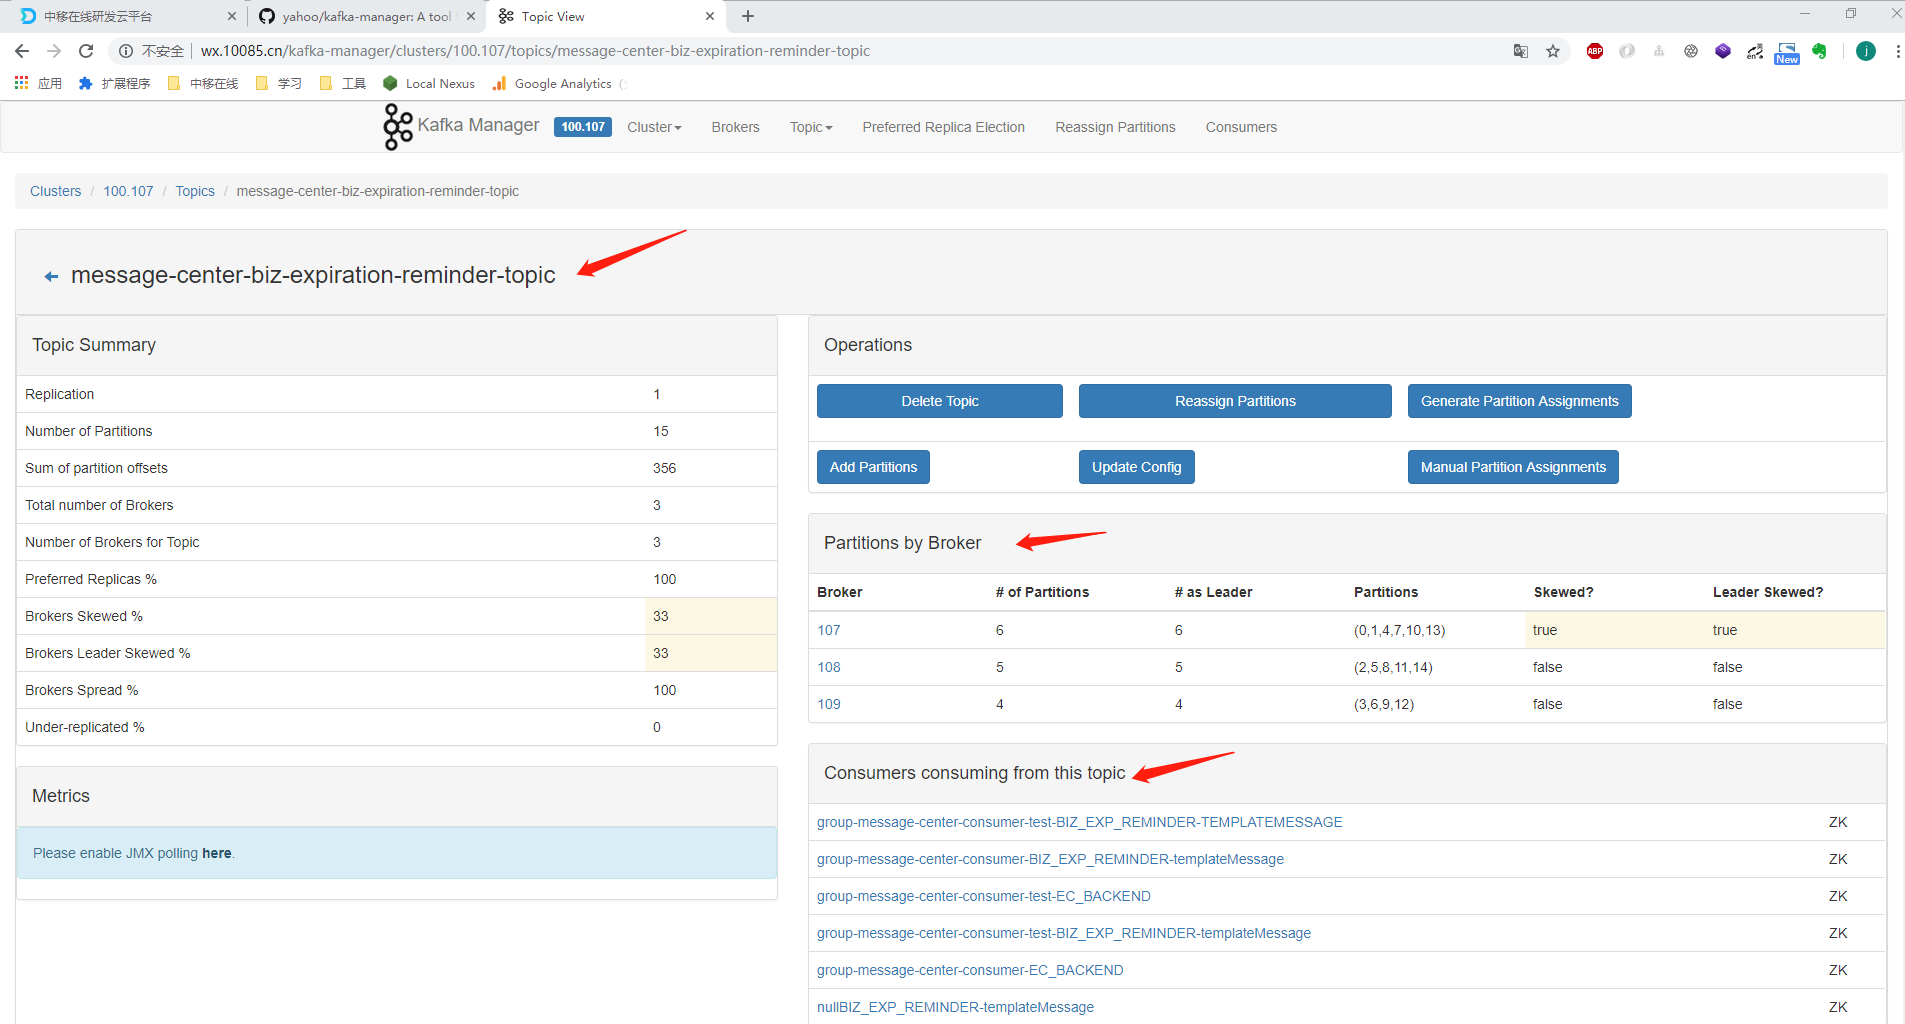Click the Leader Skewed? column header
Image resolution: width=1905 pixels, height=1024 pixels.
[x=1767, y=592]
